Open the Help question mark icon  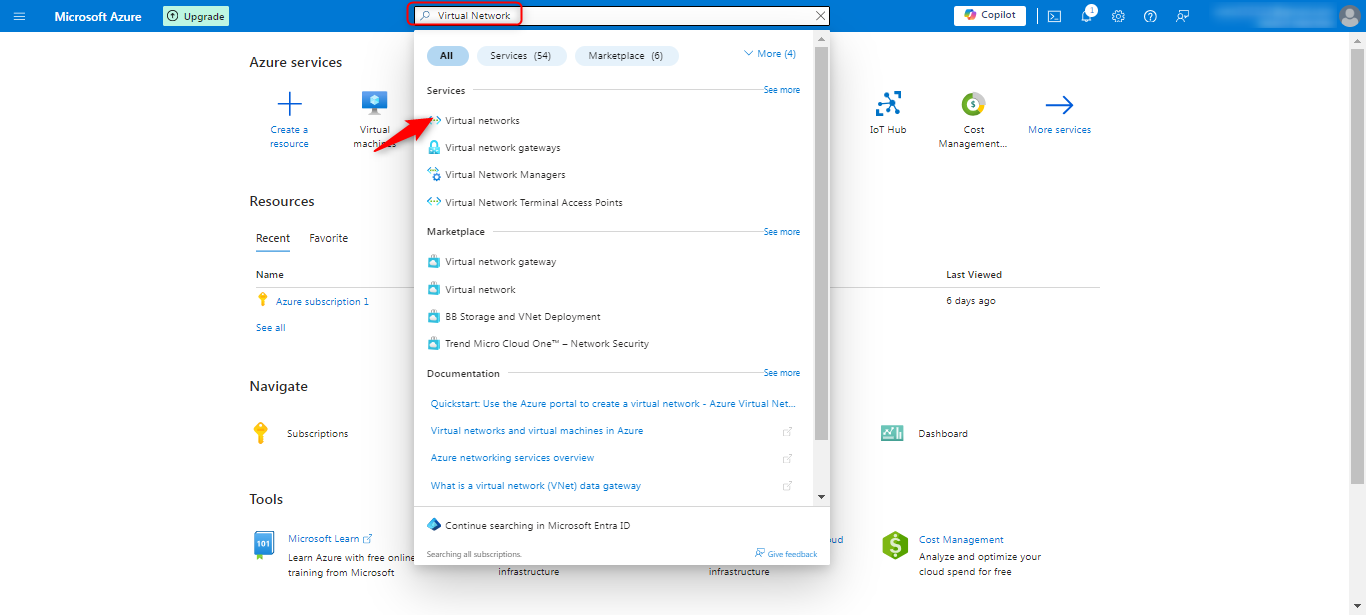click(x=1151, y=16)
